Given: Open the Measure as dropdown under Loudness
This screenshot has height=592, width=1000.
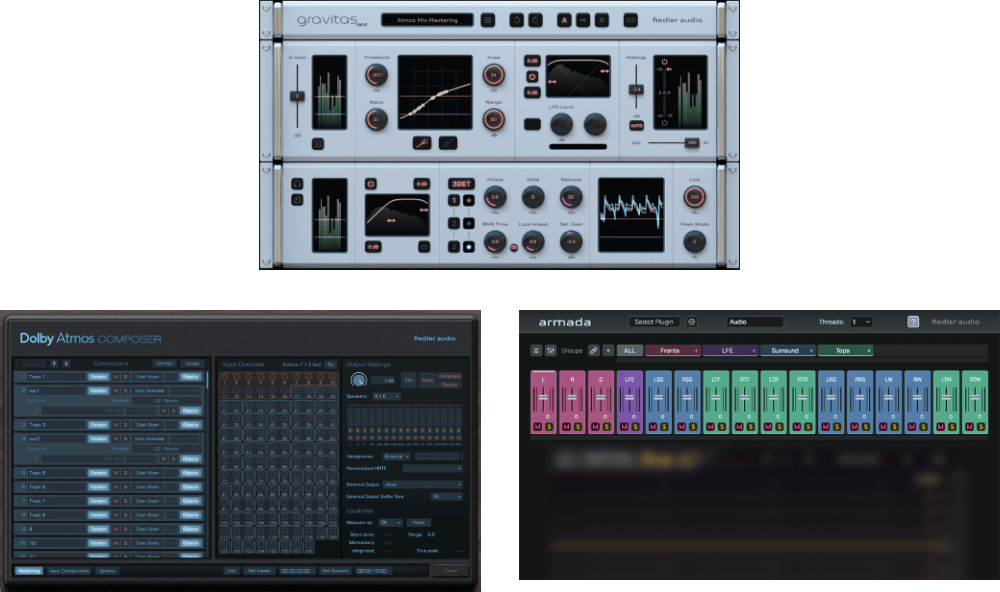Looking at the screenshot, I should [x=391, y=522].
